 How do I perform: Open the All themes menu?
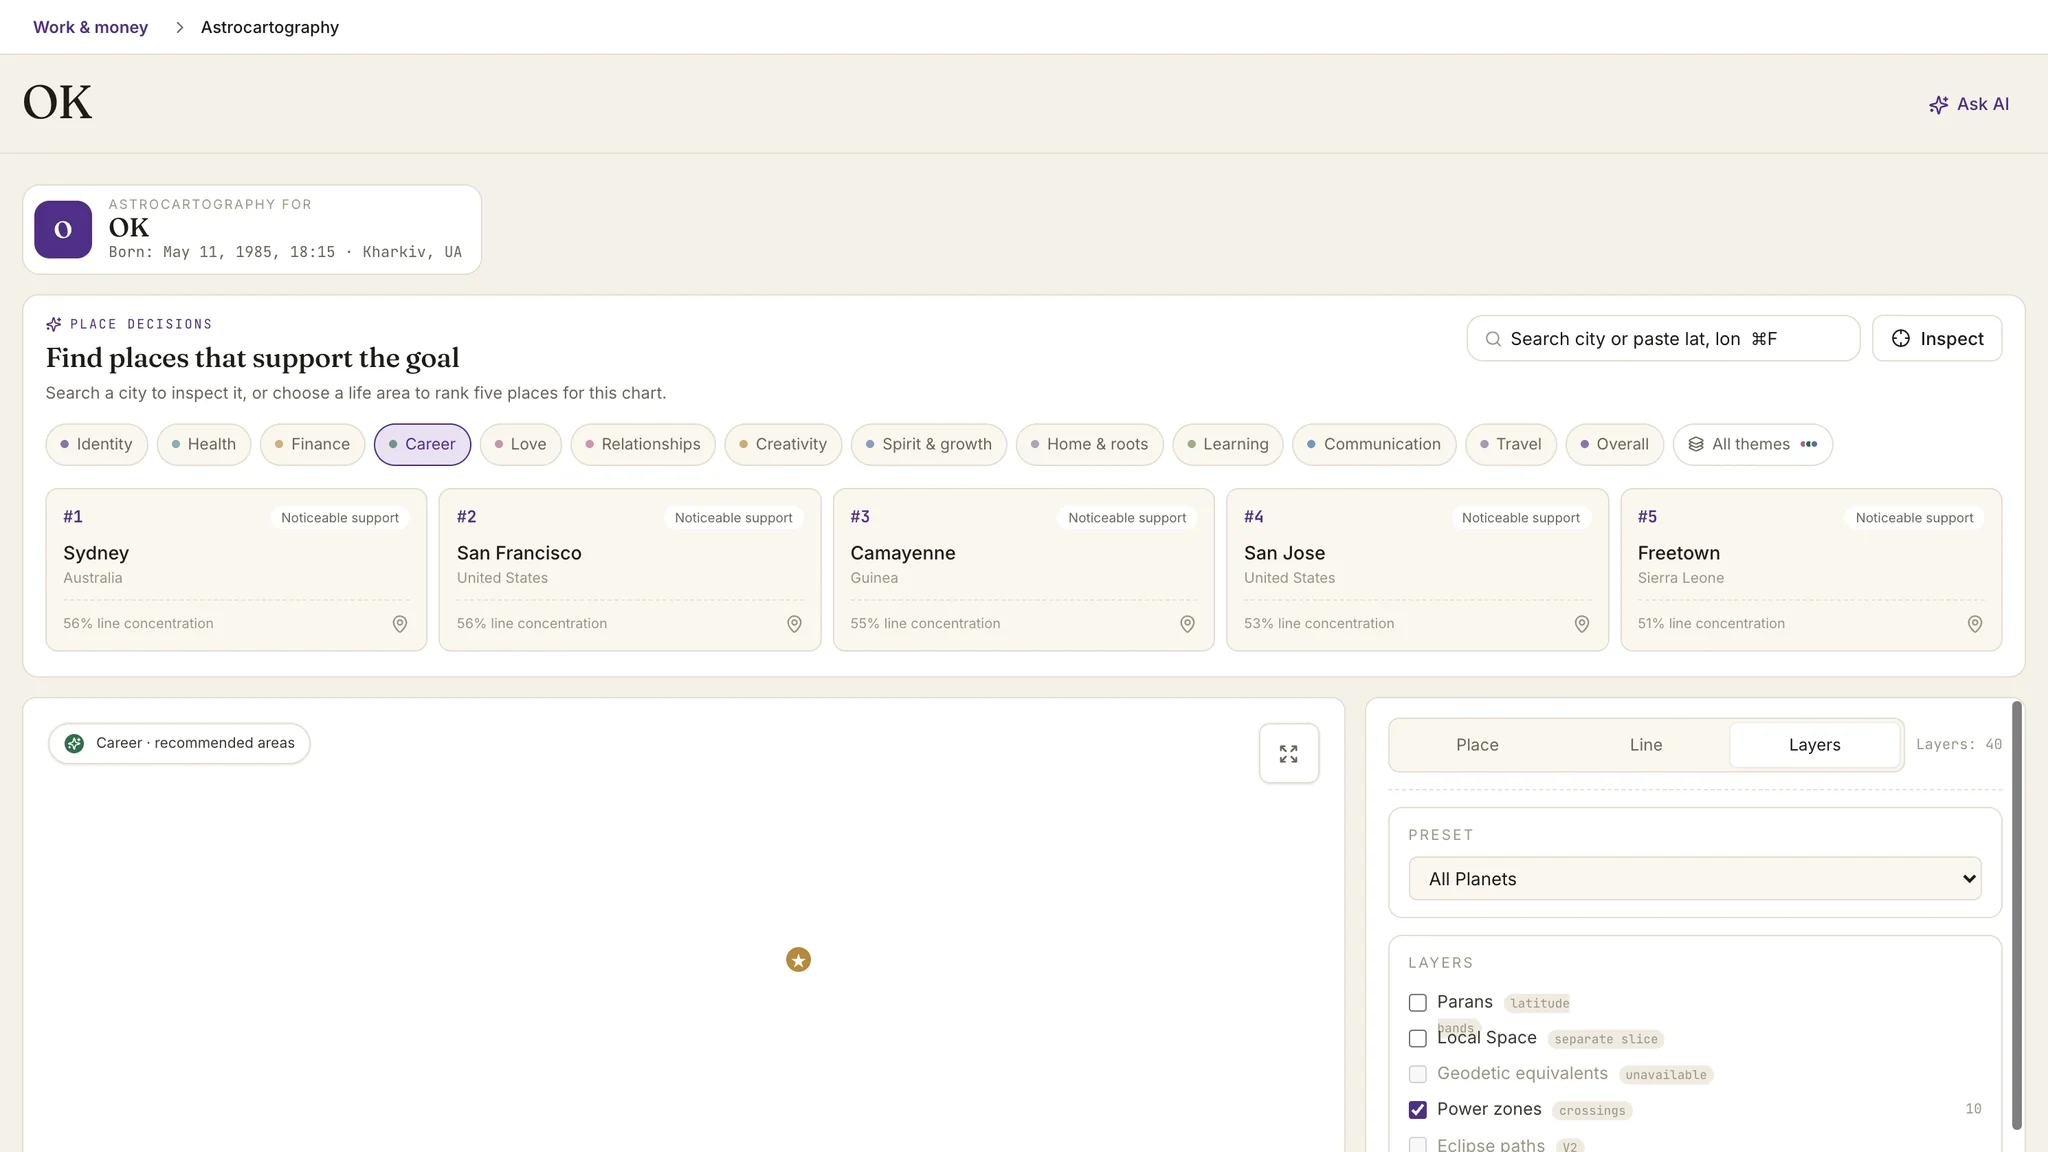click(1753, 445)
